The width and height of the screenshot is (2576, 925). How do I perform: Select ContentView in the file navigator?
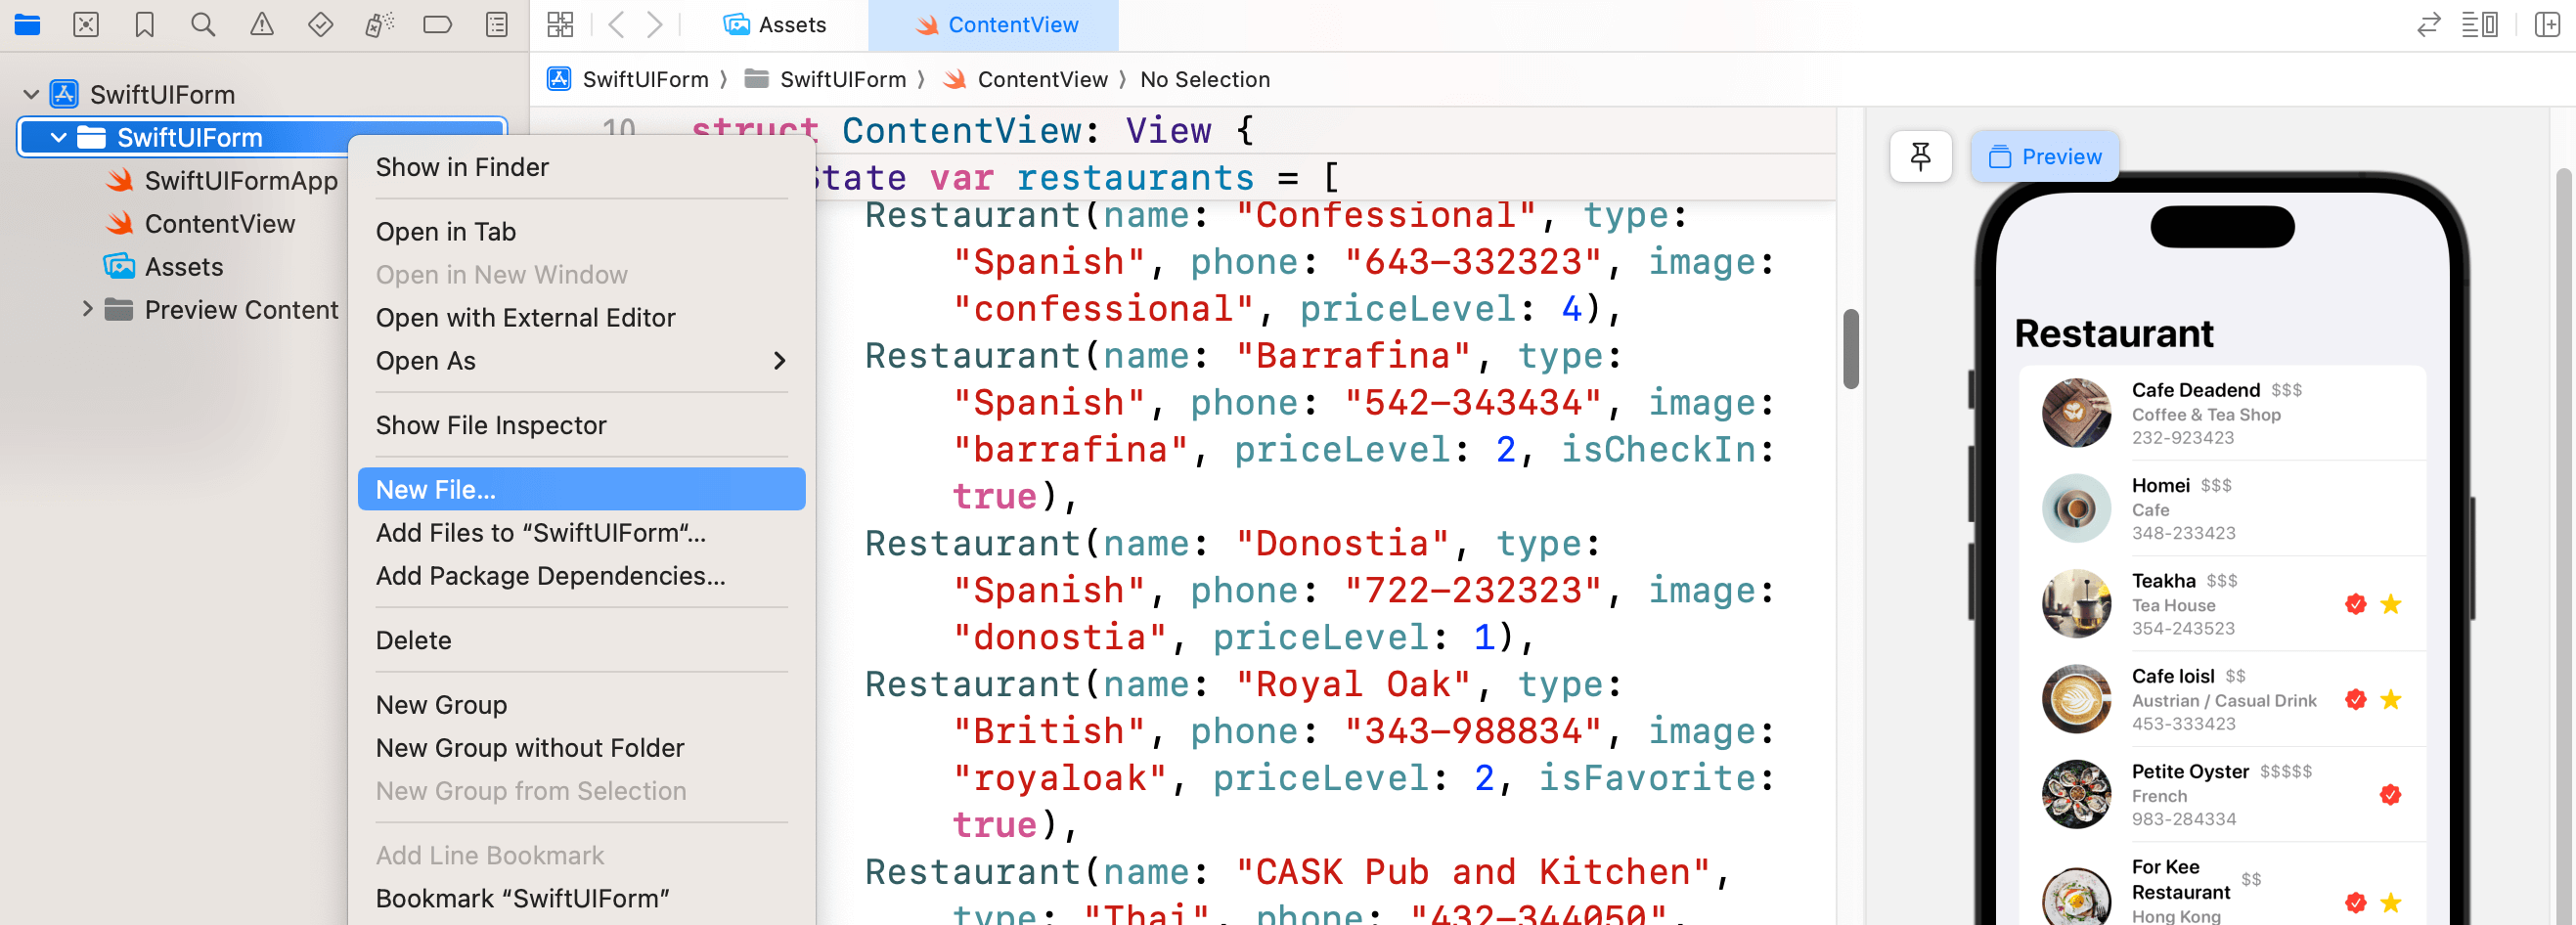[x=221, y=223]
